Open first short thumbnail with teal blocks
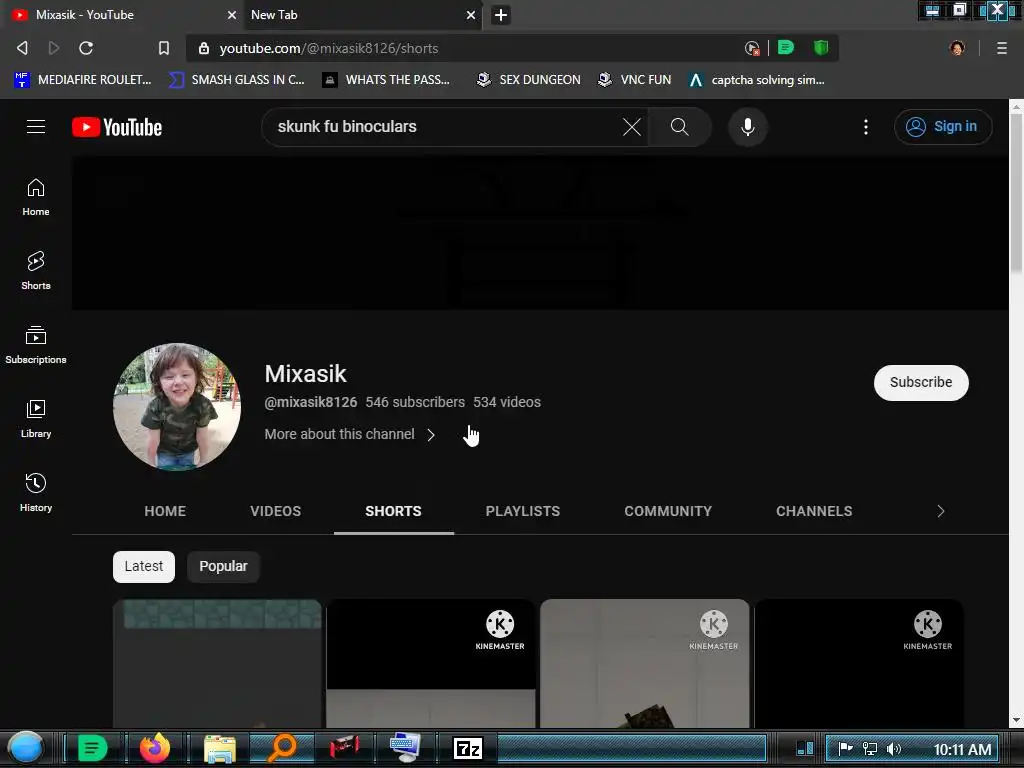This screenshot has height=768, width=1024. tap(217, 663)
